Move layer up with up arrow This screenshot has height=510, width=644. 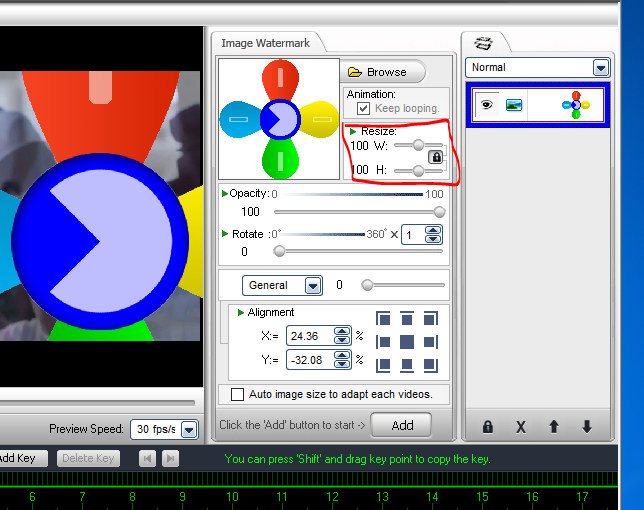[554, 427]
